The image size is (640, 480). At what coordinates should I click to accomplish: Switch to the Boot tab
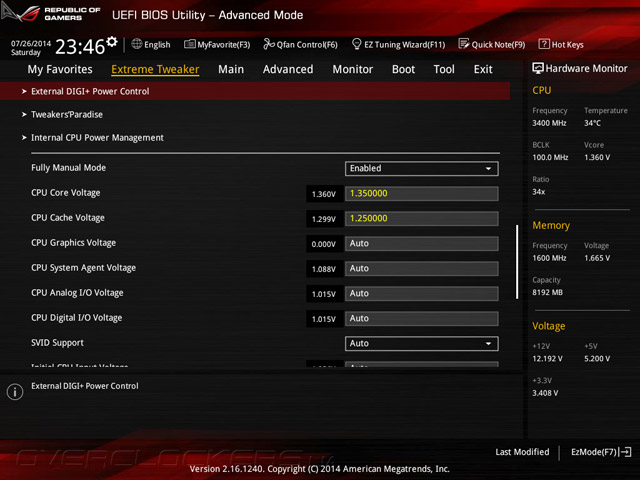403,69
